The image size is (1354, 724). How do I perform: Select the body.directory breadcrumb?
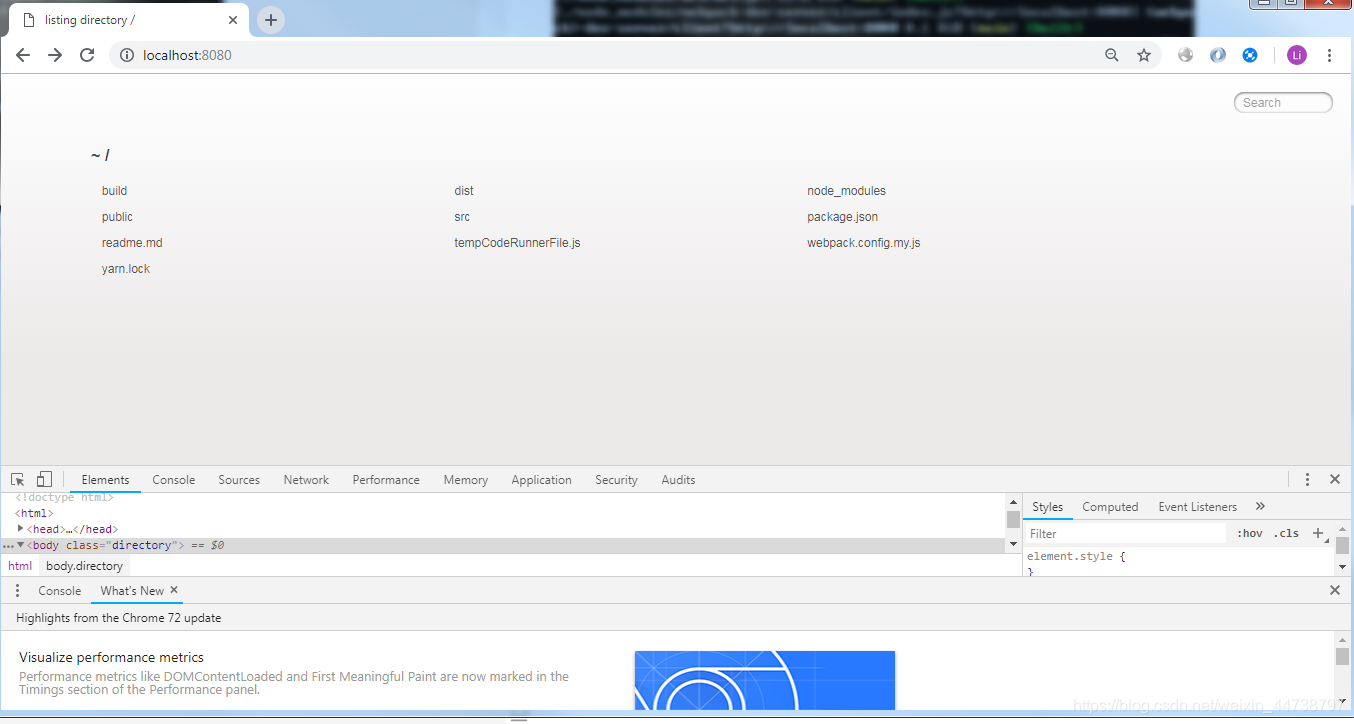pyautogui.click(x=84, y=566)
